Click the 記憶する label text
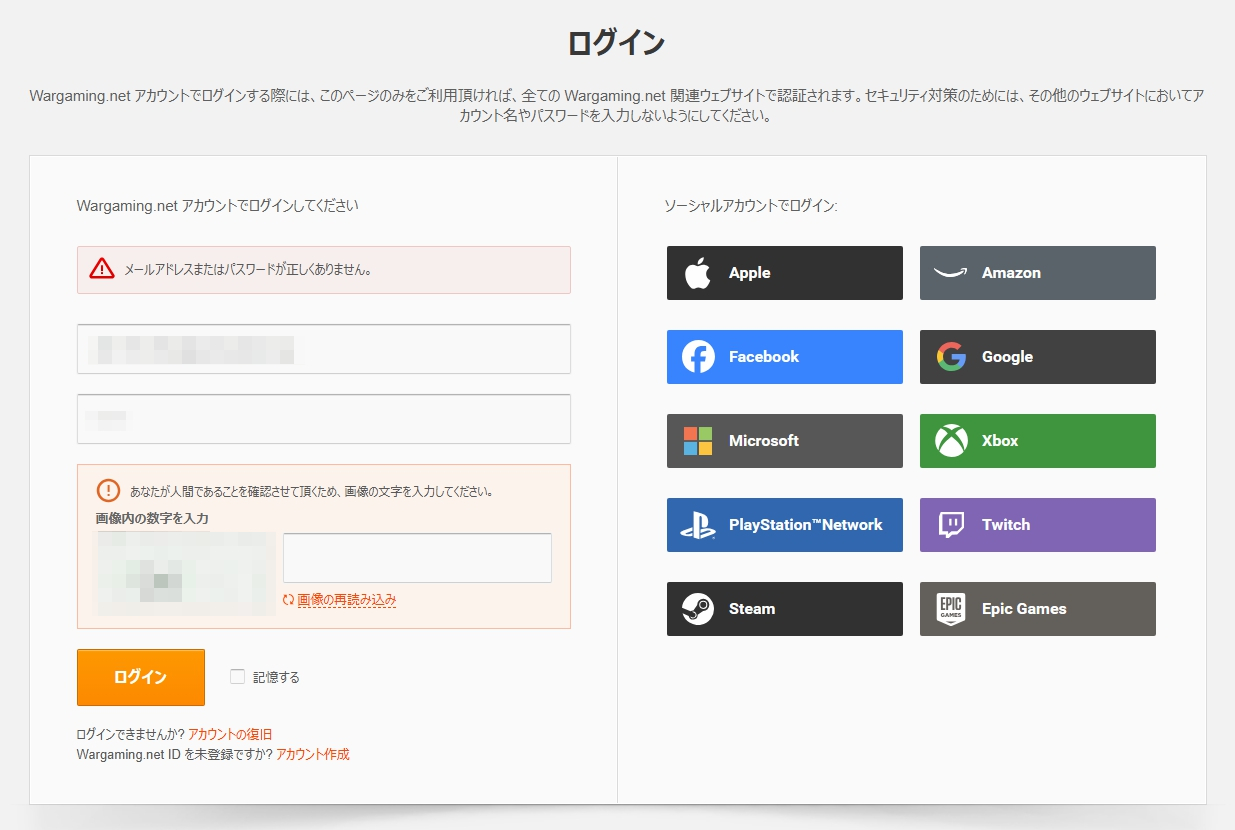Image resolution: width=1235 pixels, height=830 pixels. (276, 677)
